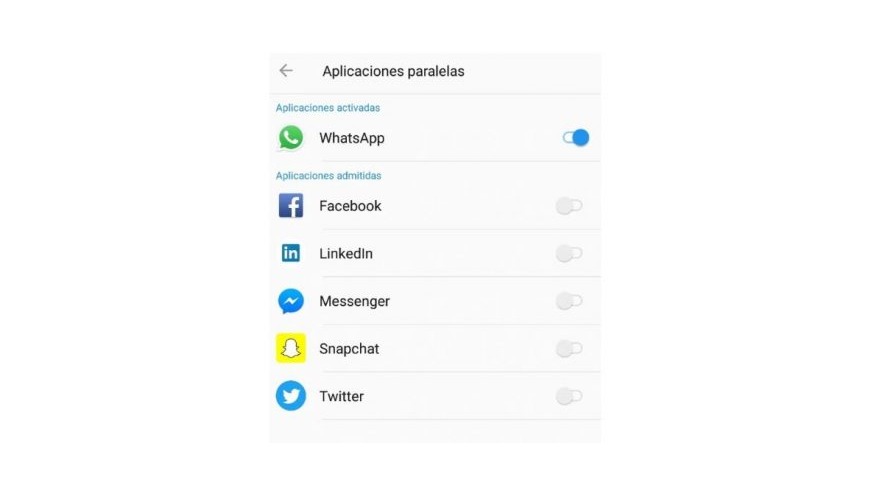Screen dimensions: 880x495
Task: Turn on the Snapchat toggle
Action: point(569,349)
